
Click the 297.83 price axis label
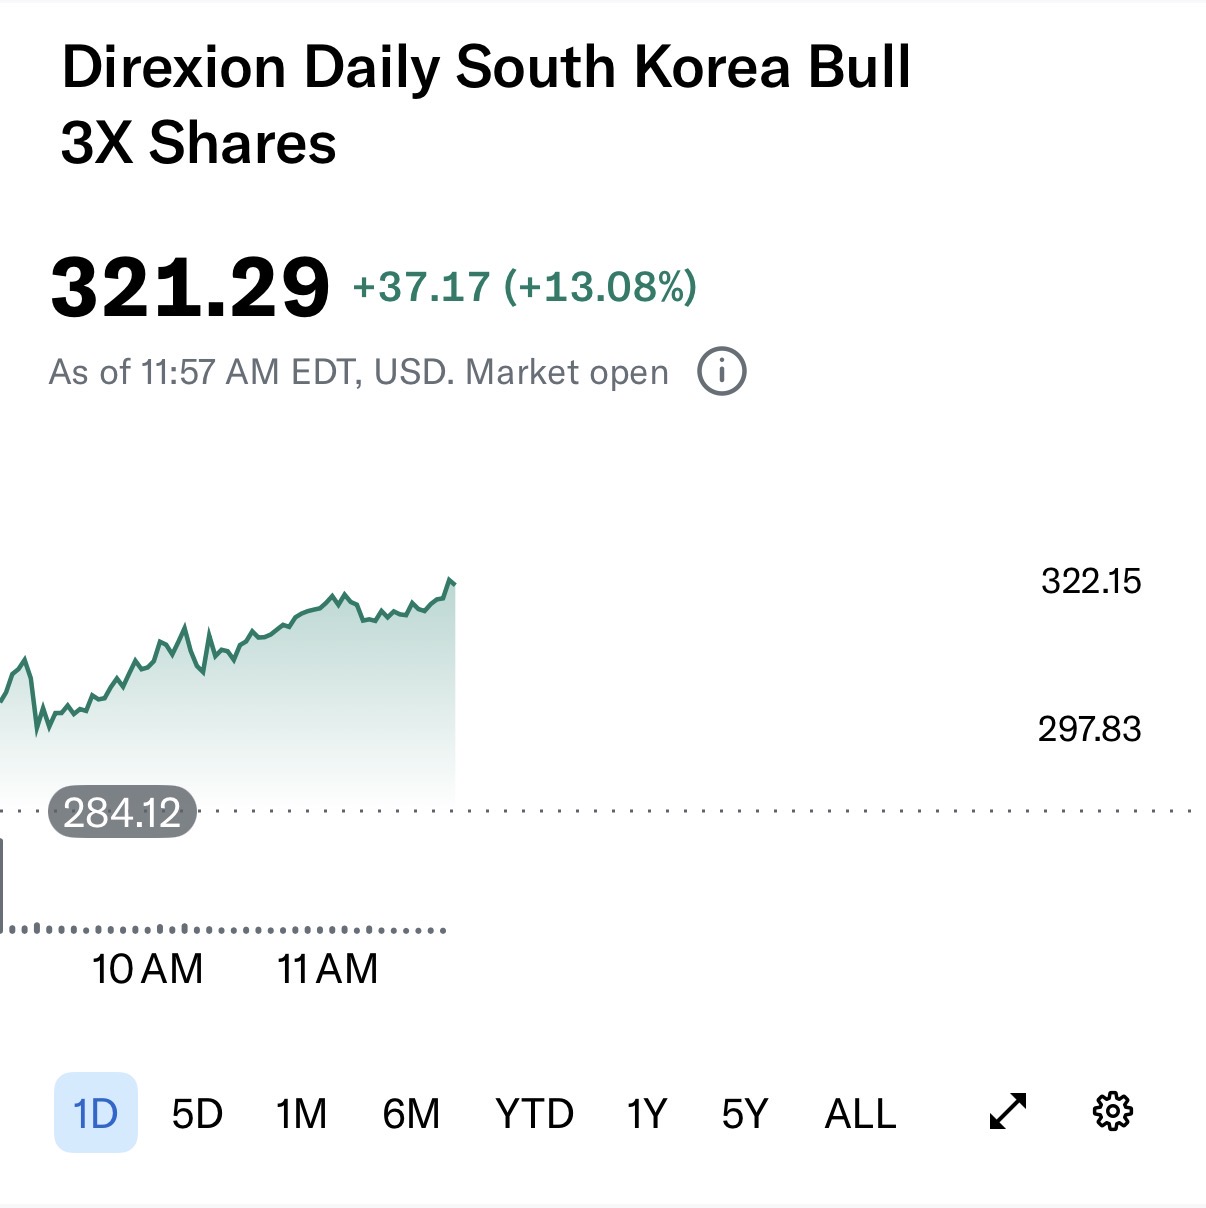[1089, 729]
